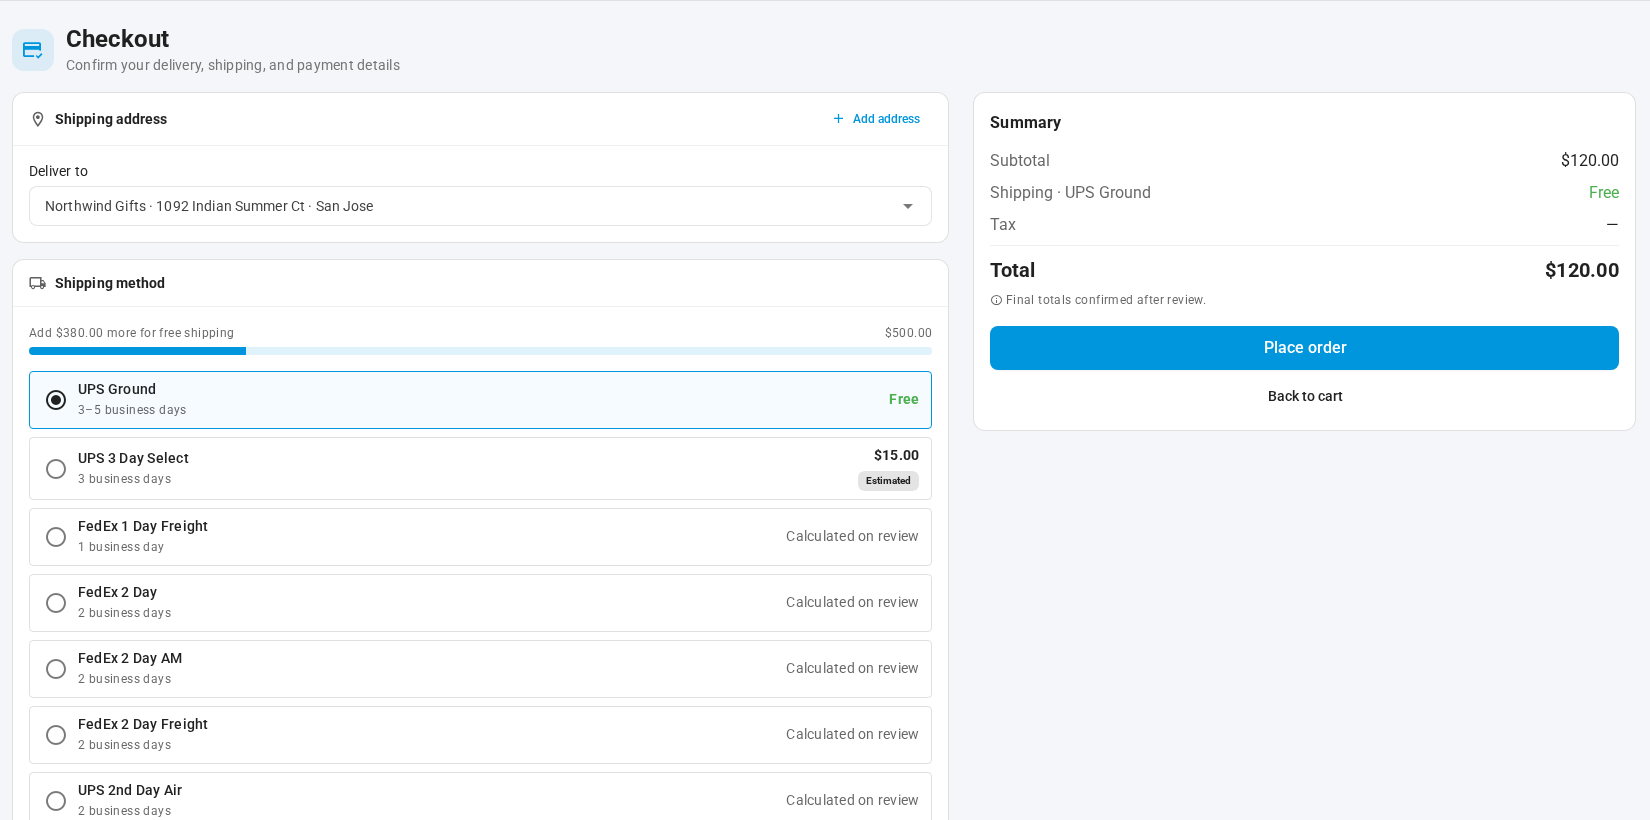Image resolution: width=1650 pixels, height=820 pixels.
Task: Click the Tax label in Summary
Action: point(1003,224)
